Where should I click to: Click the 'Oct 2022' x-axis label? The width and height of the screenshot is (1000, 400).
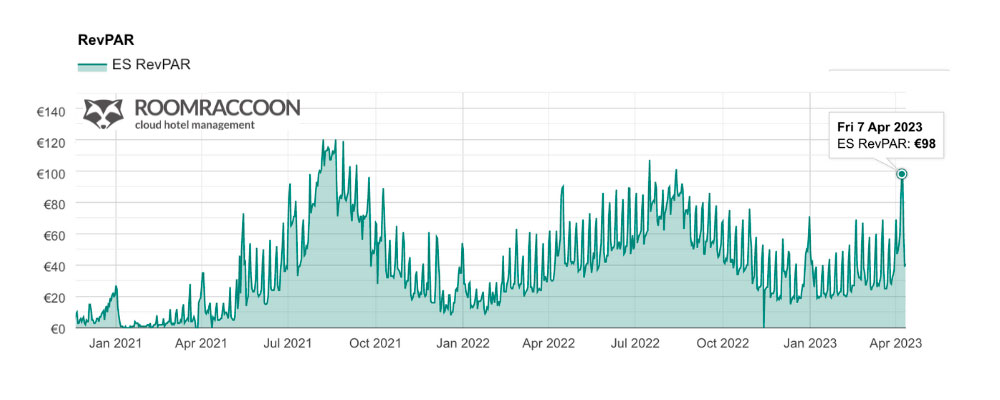pos(722,343)
